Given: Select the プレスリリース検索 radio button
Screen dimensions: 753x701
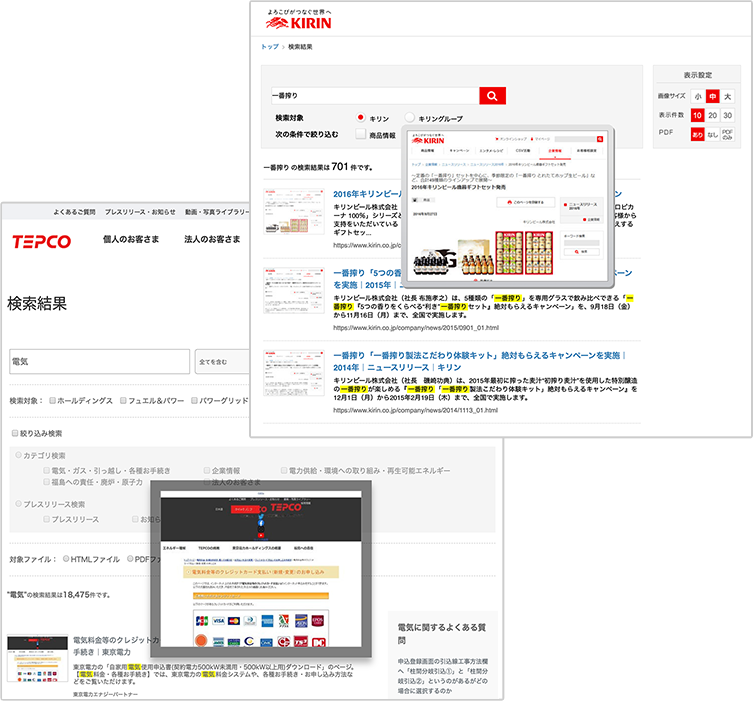Looking at the screenshot, I should pos(19,504).
